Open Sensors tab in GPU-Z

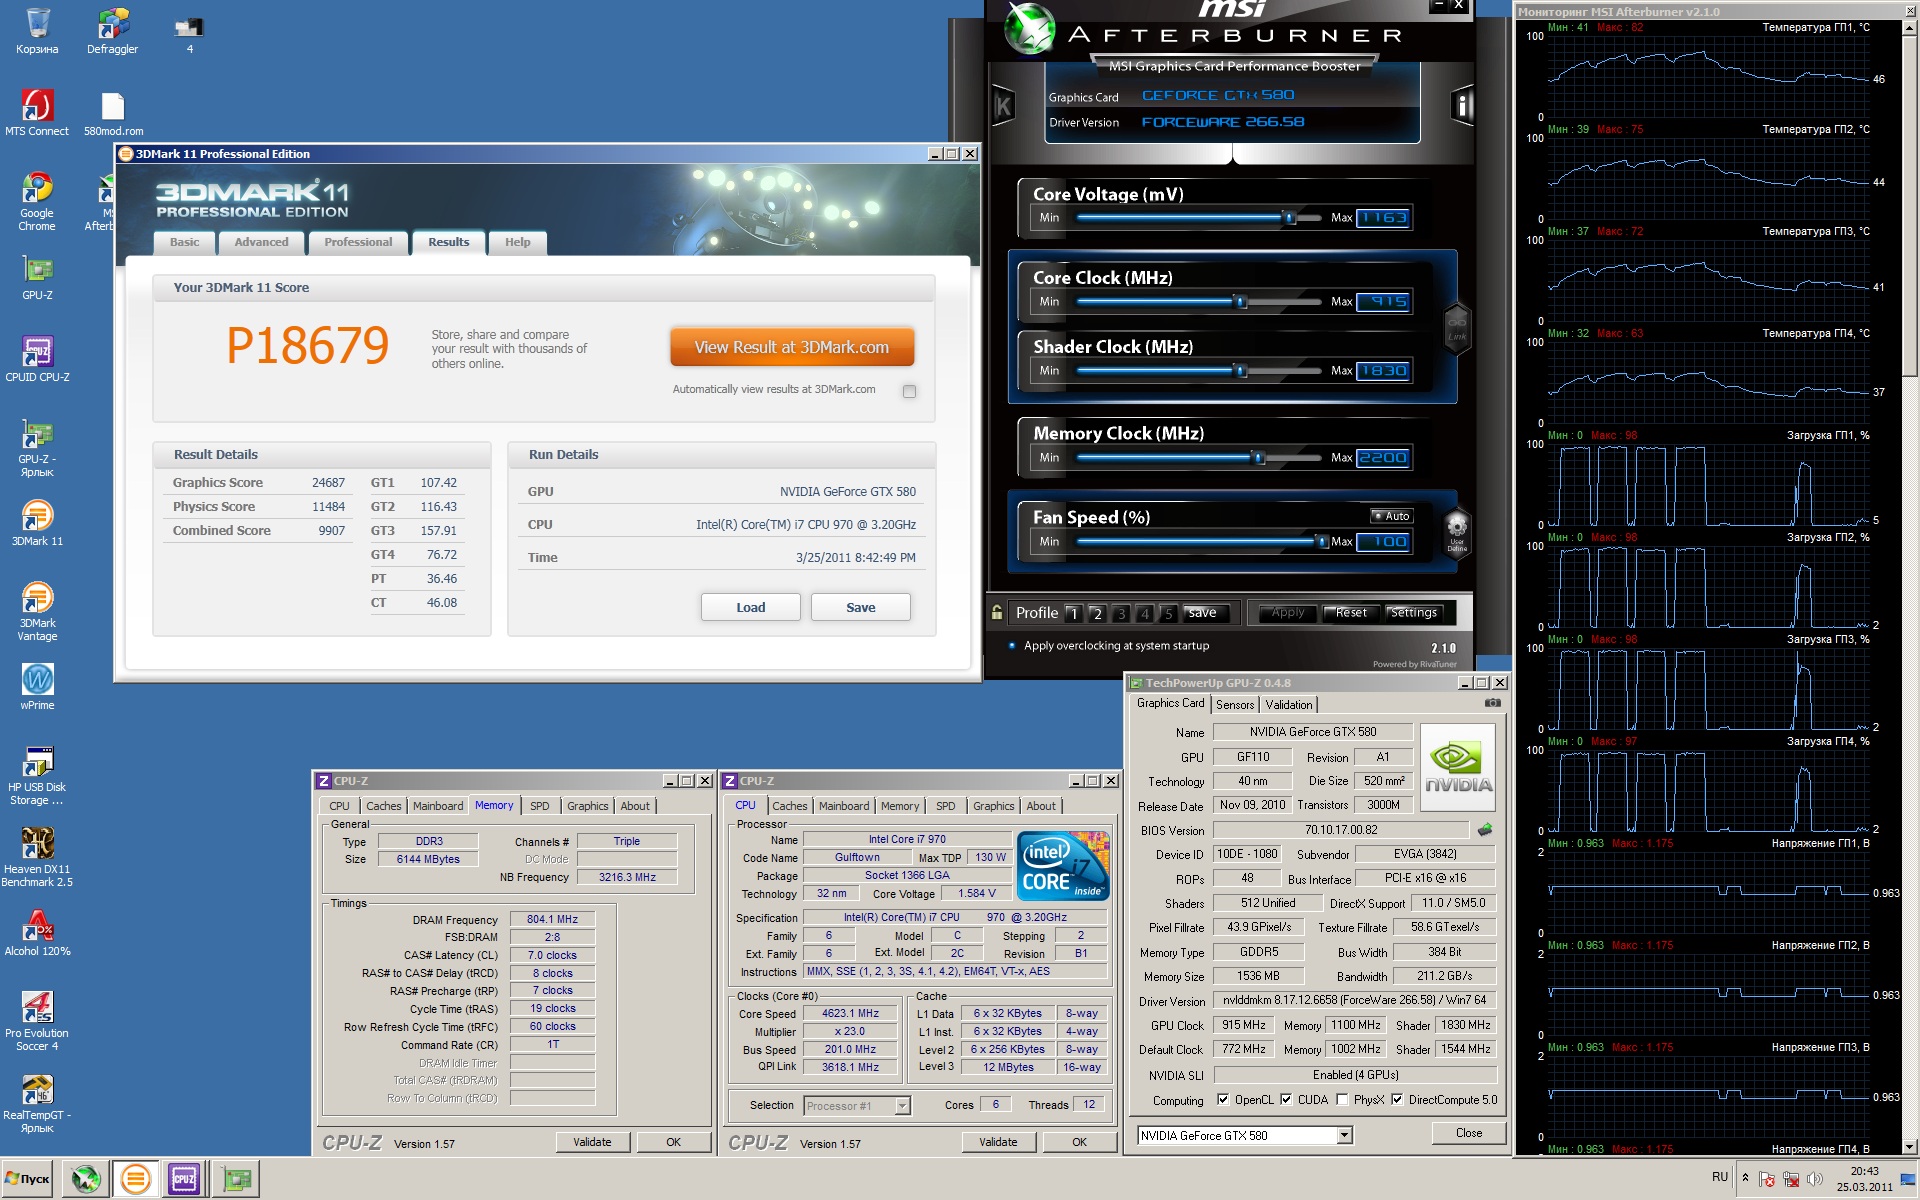click(1234, 705)
